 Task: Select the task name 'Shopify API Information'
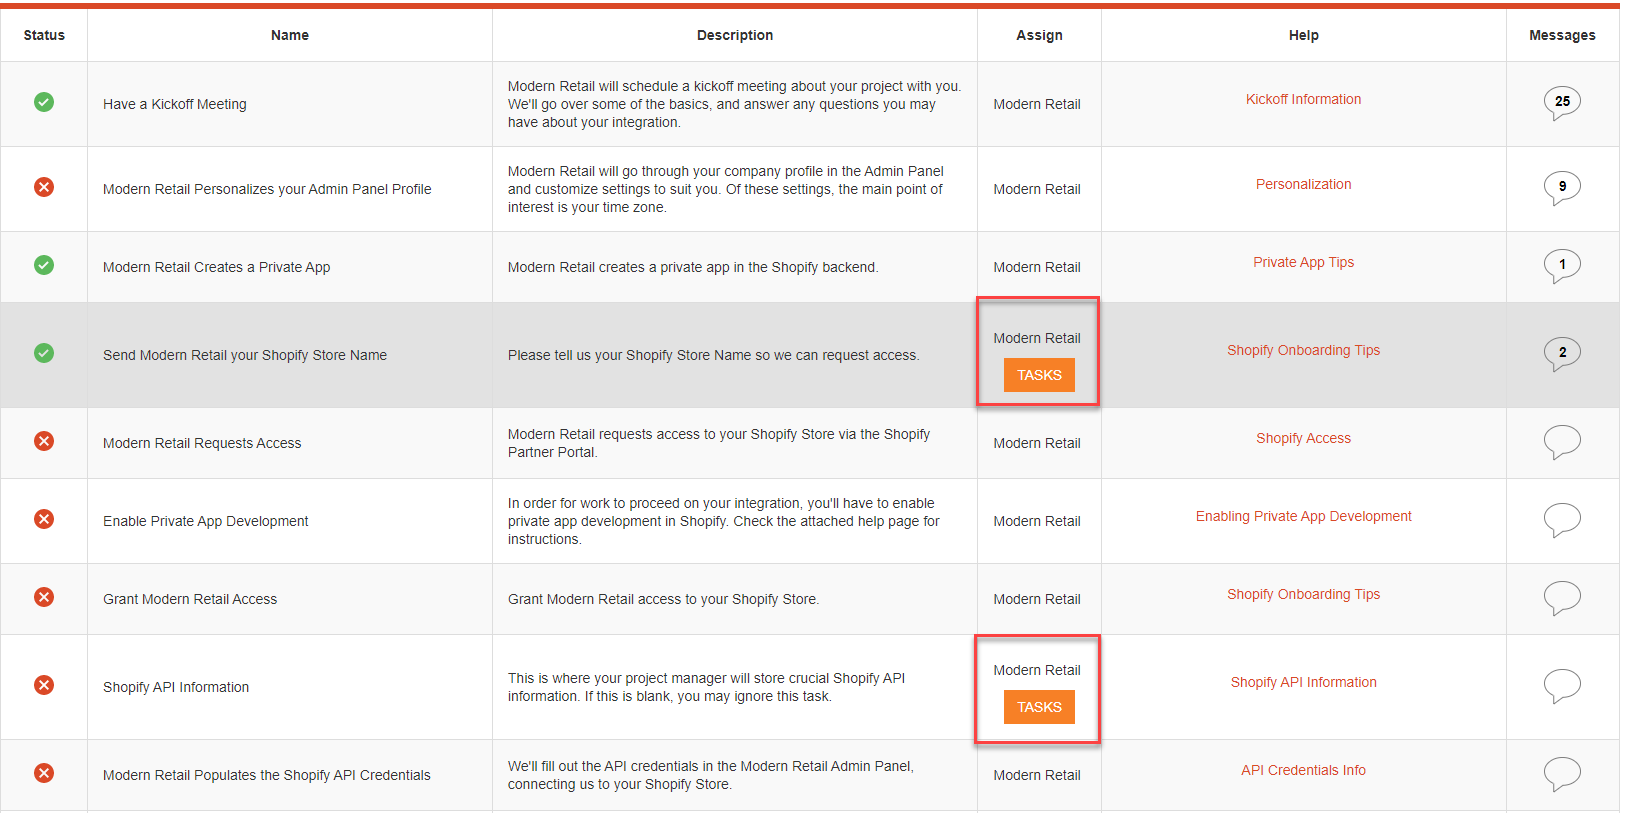(x=176, y=687)
